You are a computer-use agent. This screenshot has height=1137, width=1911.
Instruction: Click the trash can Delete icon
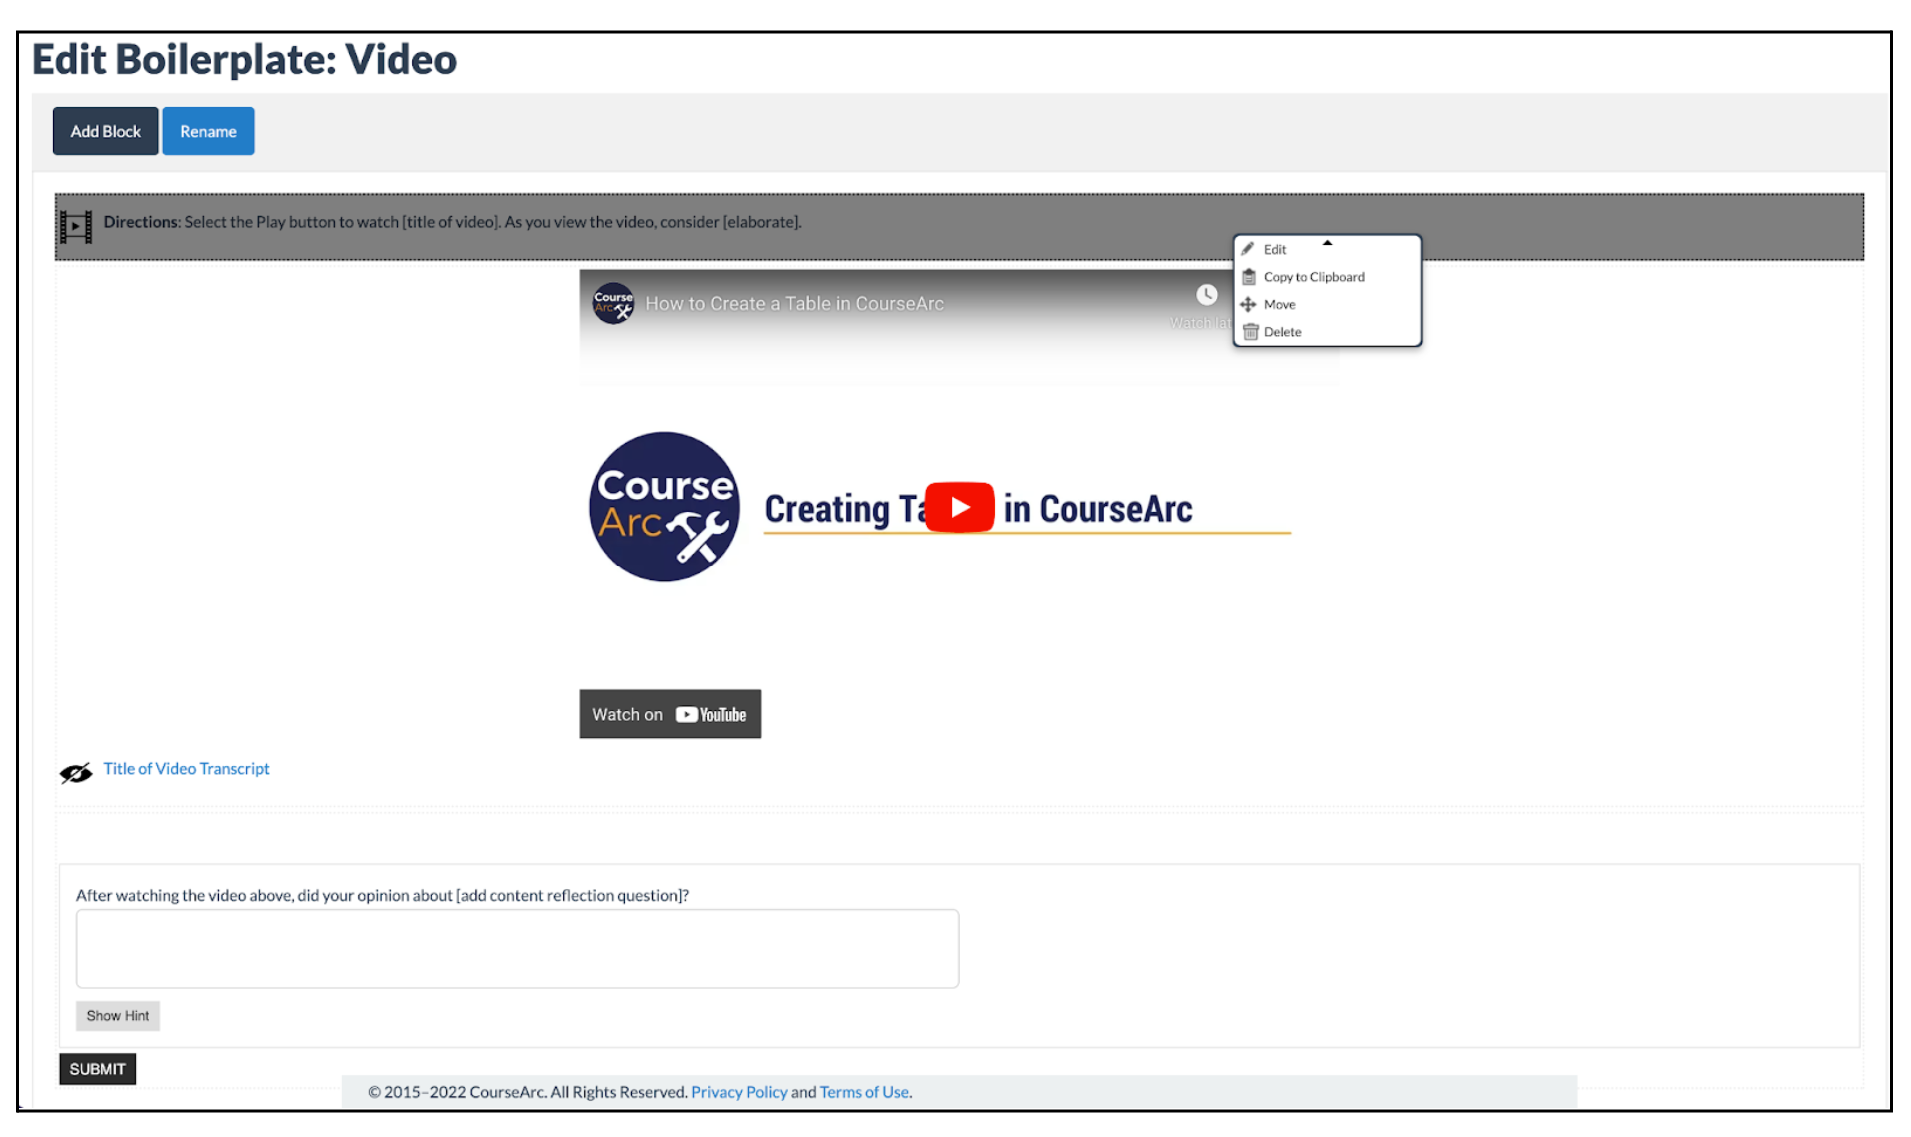tap(1250, 332)
